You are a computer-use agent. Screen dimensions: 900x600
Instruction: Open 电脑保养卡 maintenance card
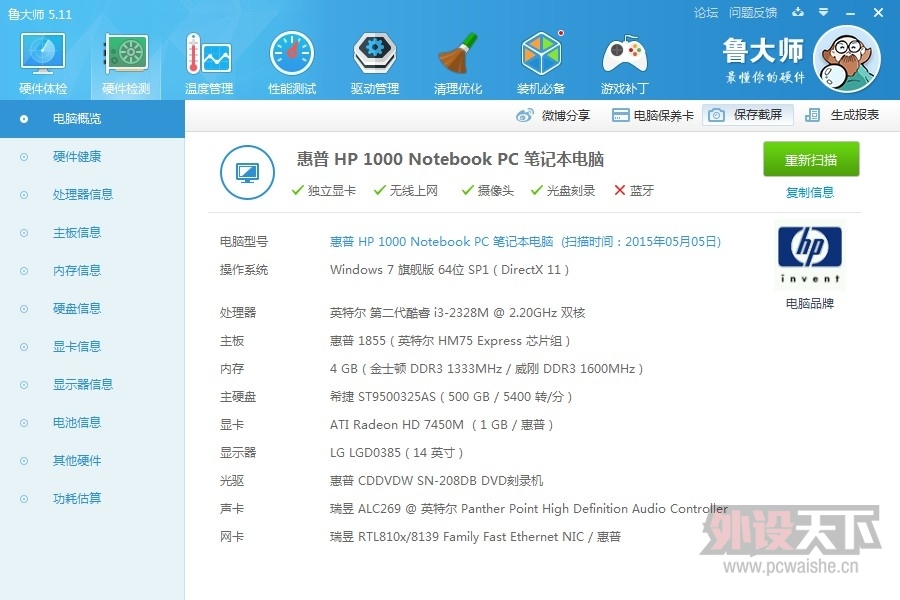[x=653, y=115]
